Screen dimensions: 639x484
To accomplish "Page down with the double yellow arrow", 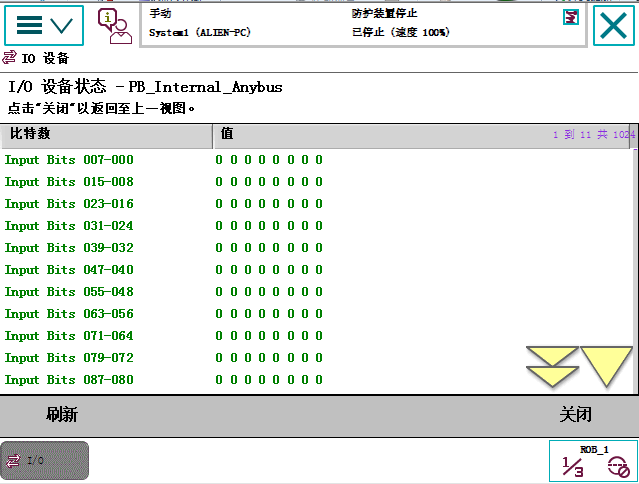I will [x=552, y=367].
